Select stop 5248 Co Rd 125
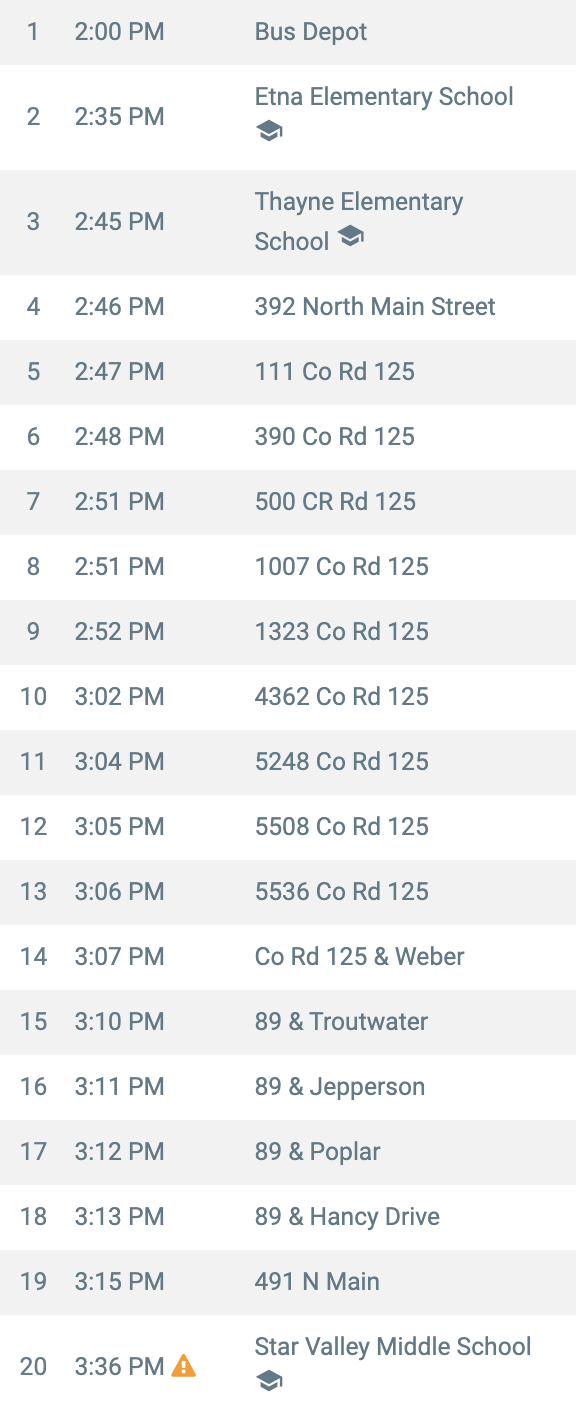 288,762
